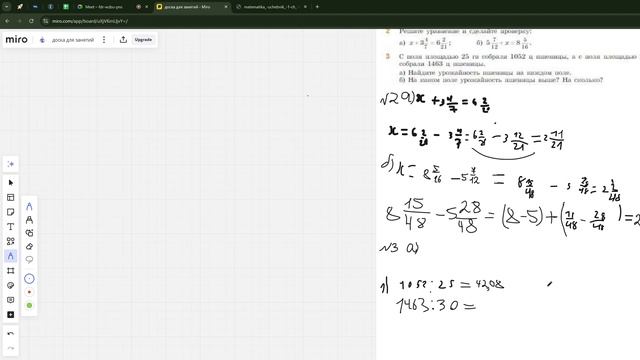The height and width of the screenshot is (360, 640).
Task: Pick the Select cursor tool
Action: 11,182
